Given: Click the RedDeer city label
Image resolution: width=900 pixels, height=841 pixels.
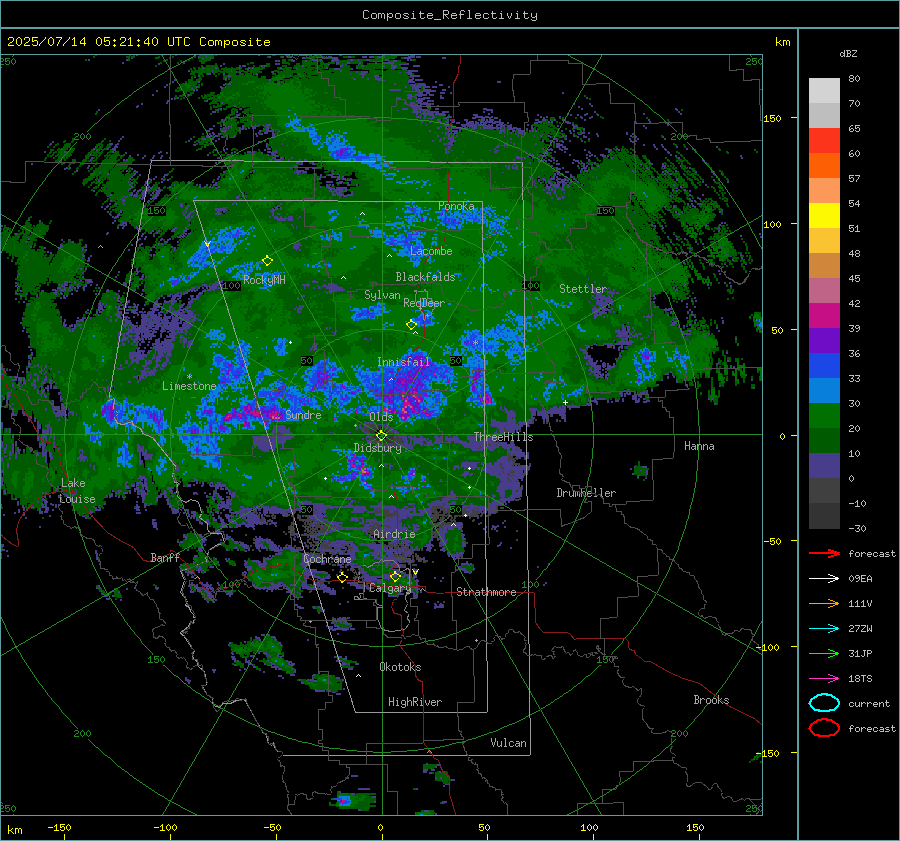Looking at the screenshot, I should click(x=424, y=303).
